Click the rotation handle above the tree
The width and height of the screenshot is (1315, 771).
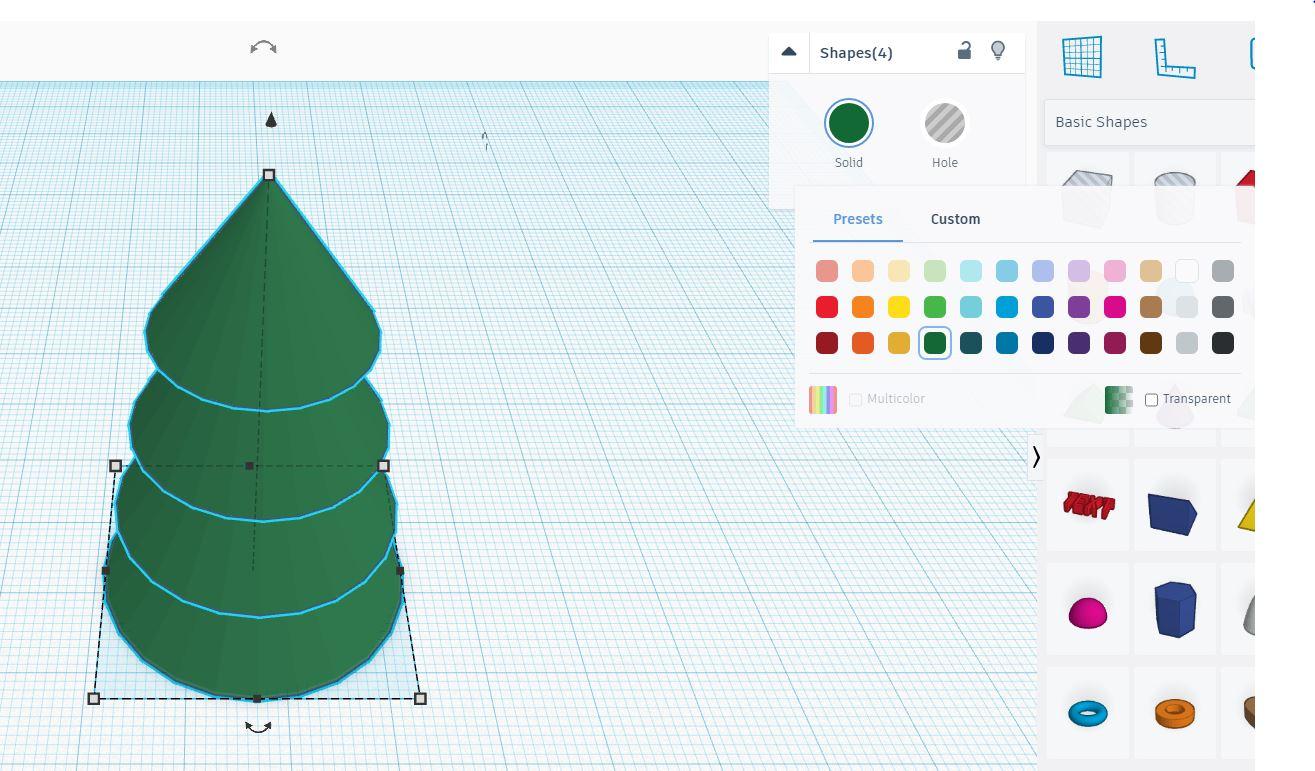[263, 48]
